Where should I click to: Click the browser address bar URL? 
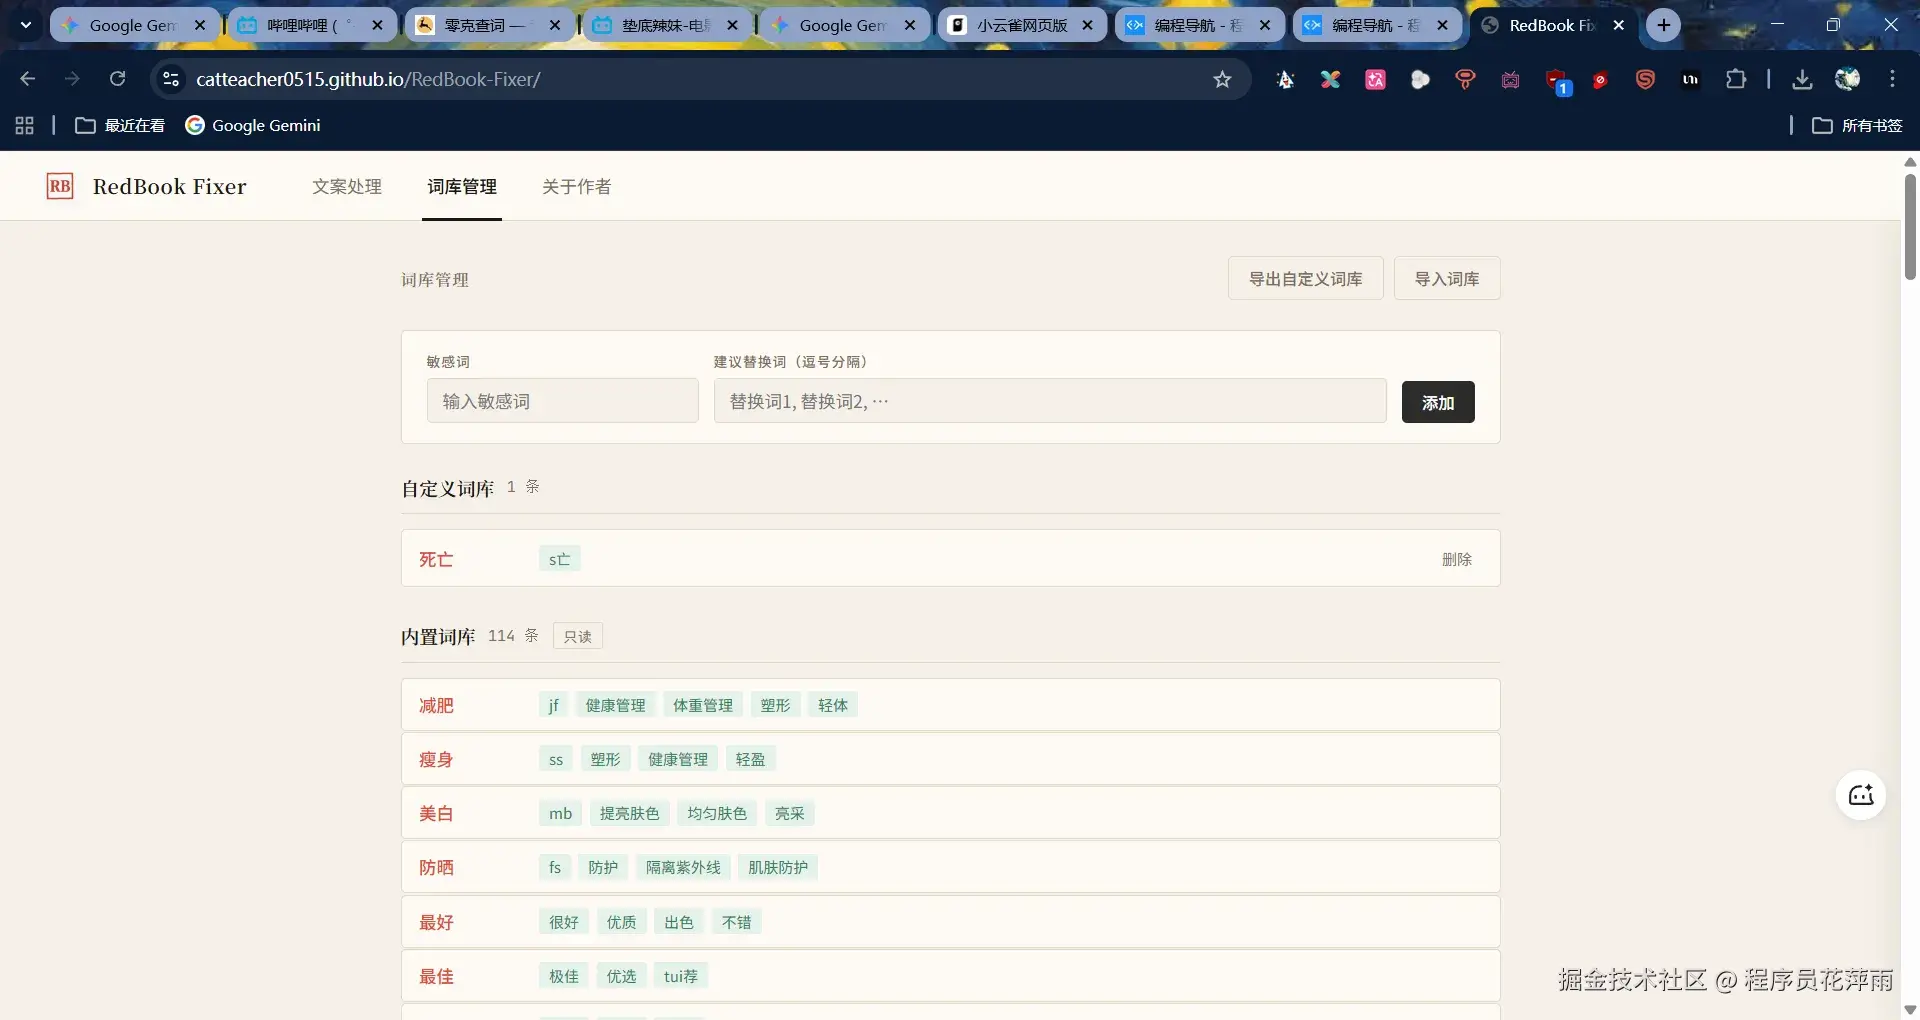coord(368,79)
